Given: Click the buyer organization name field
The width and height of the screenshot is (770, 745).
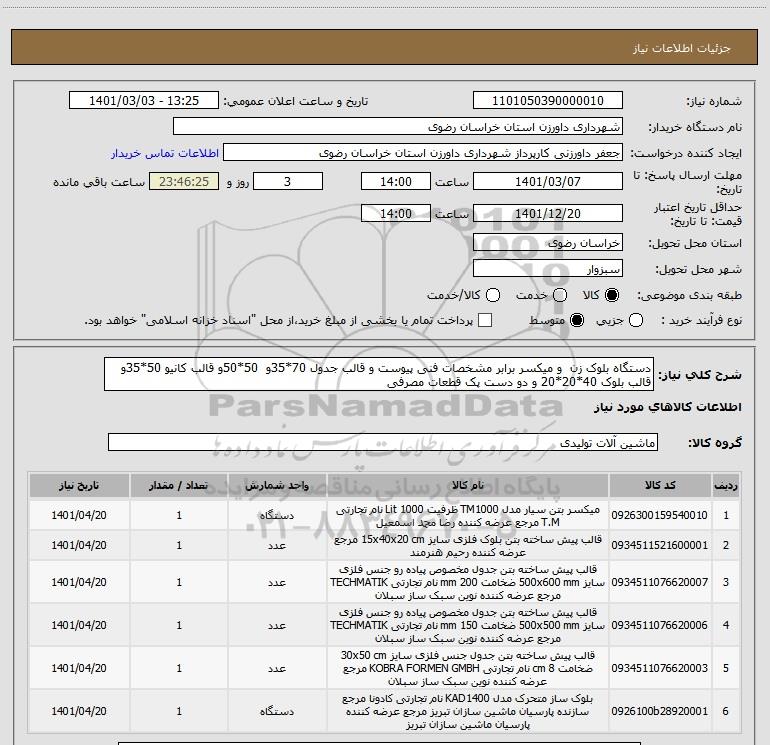Looking at the screenshot, I should point(398,127).
